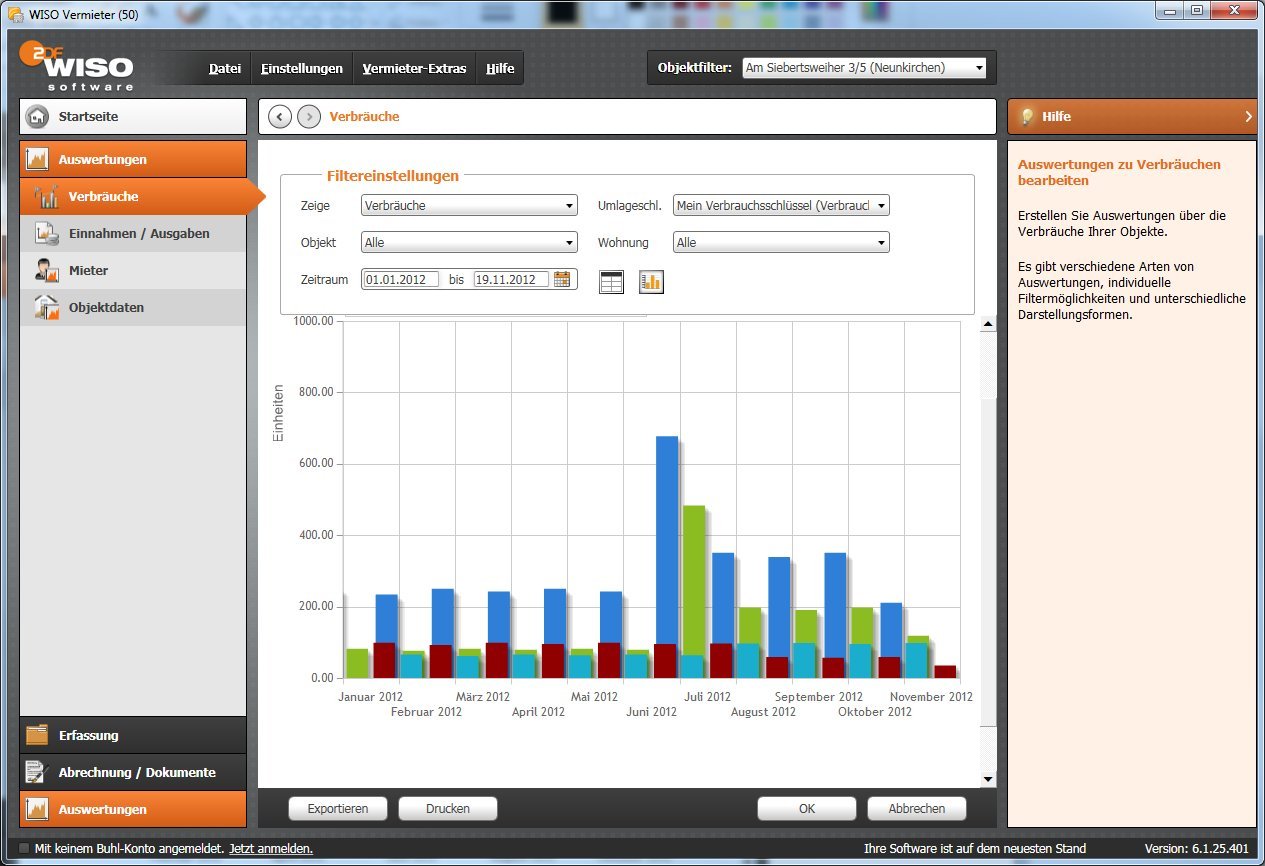Click the Einnahmen / Ausgaben icon
Screen dimensions: 1265x866
tap(46, 234)
